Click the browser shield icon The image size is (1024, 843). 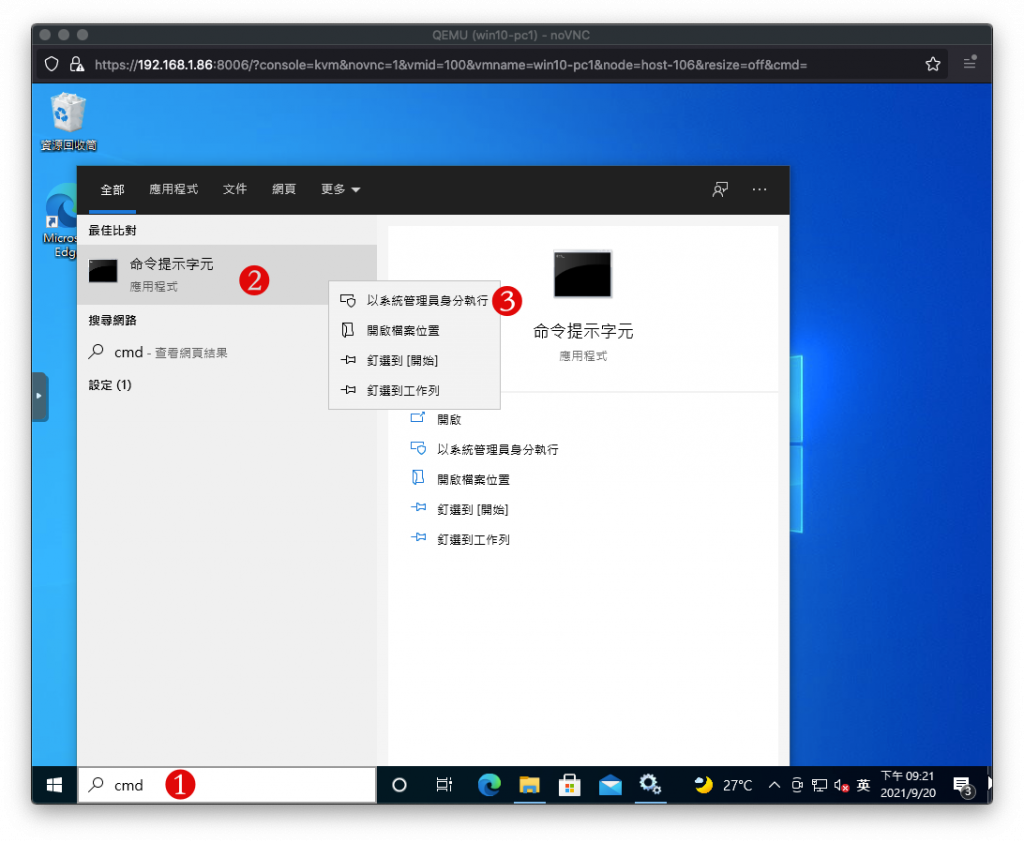pos(52,64)
